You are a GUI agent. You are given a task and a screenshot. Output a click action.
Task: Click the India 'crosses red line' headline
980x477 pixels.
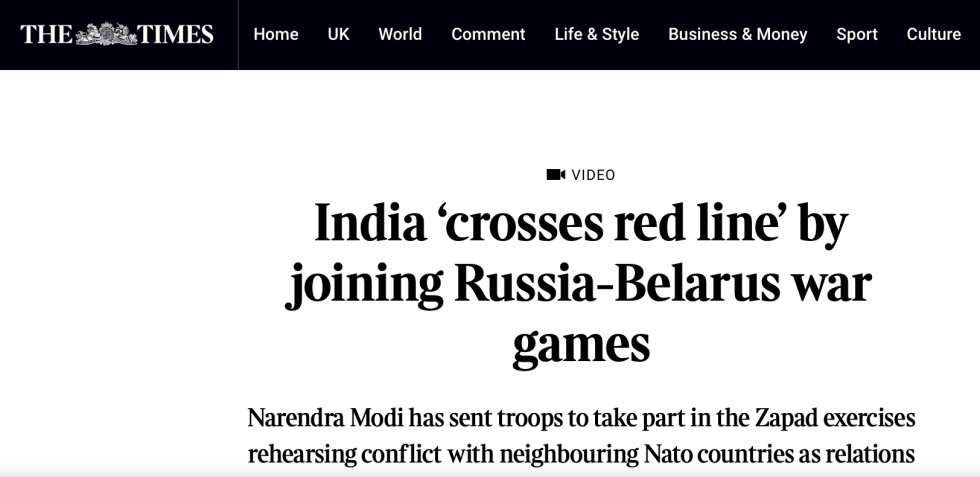580,284
